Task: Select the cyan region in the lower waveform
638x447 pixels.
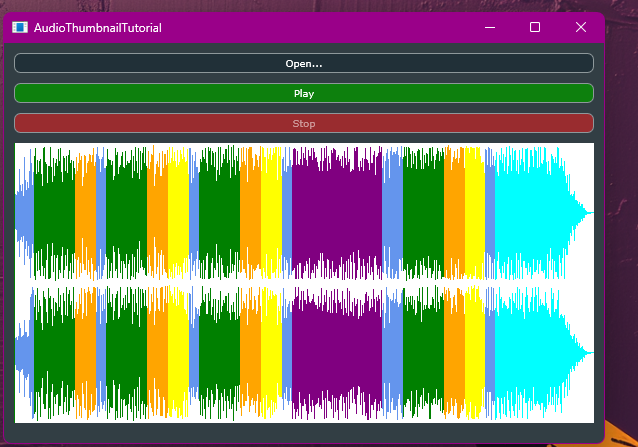Action: coord(530,352)
